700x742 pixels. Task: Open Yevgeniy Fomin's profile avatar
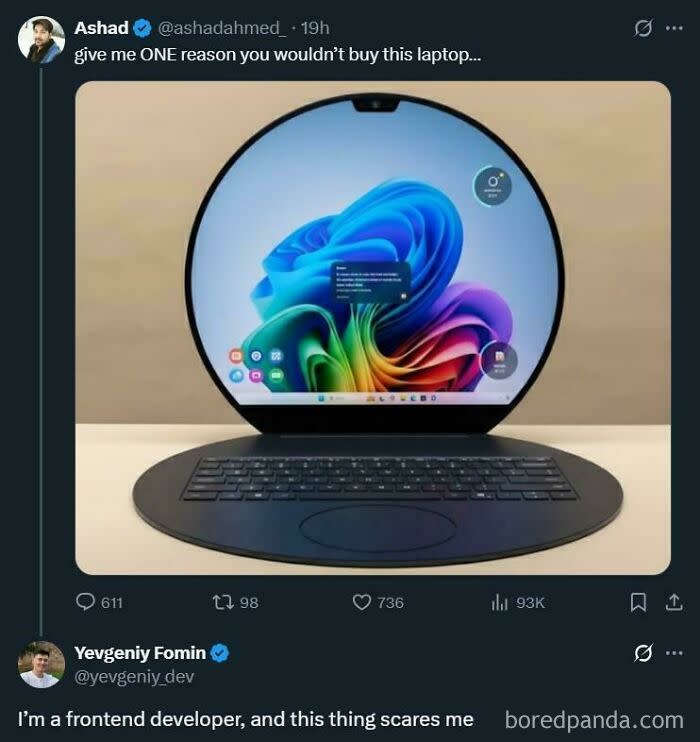coord(41,665)
